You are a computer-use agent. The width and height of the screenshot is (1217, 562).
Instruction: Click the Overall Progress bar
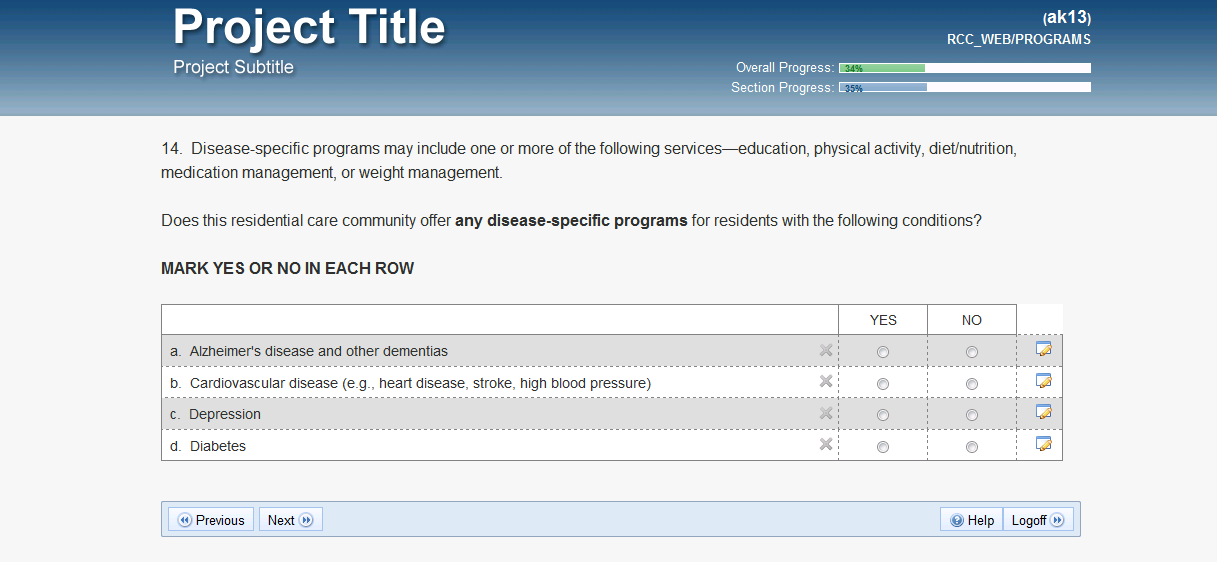pyautogui.click(x=964, y=68)
